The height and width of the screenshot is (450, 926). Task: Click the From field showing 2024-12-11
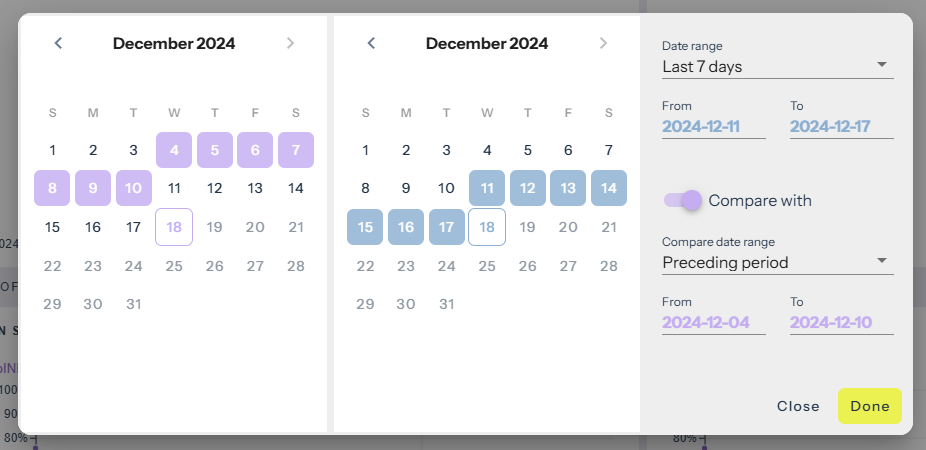[713, 127]
